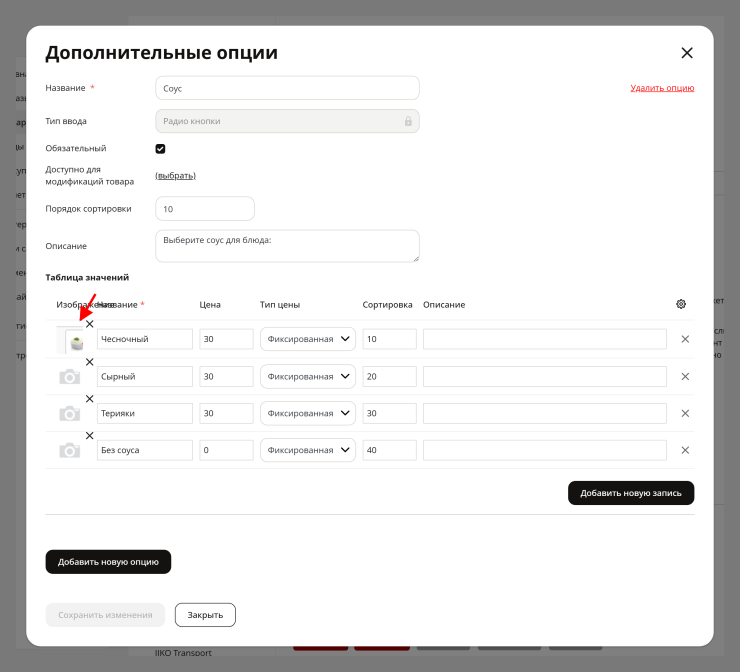
Task: Remove image of Без соуса row
Action: pyautogui.click(x=89, y=436)
